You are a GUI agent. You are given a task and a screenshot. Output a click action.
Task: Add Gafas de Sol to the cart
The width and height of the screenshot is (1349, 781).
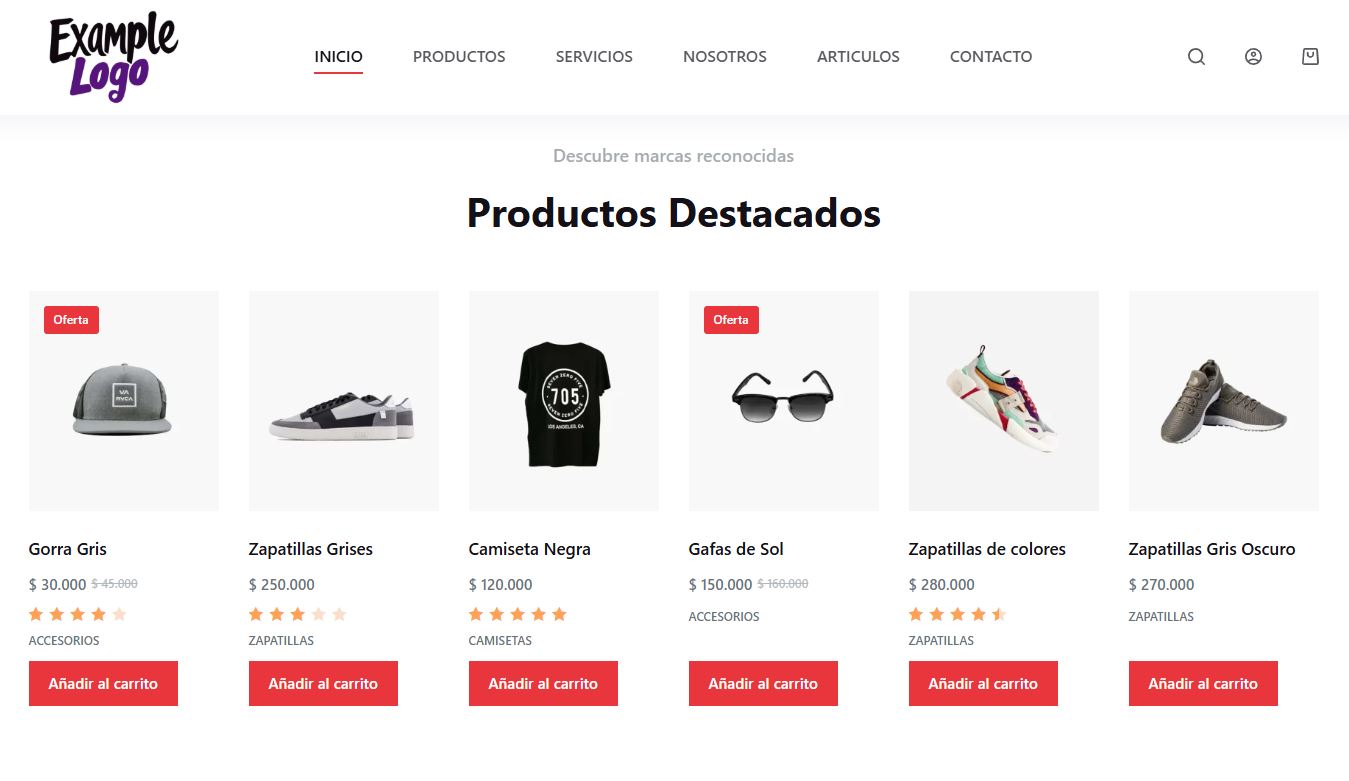[763, 684]
